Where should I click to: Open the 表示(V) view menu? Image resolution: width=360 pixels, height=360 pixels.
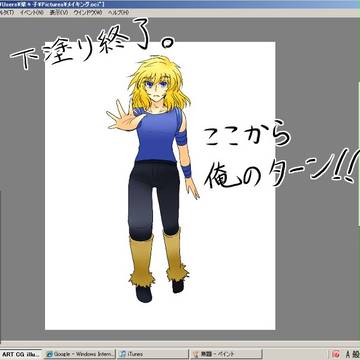[x=59, y=13]
